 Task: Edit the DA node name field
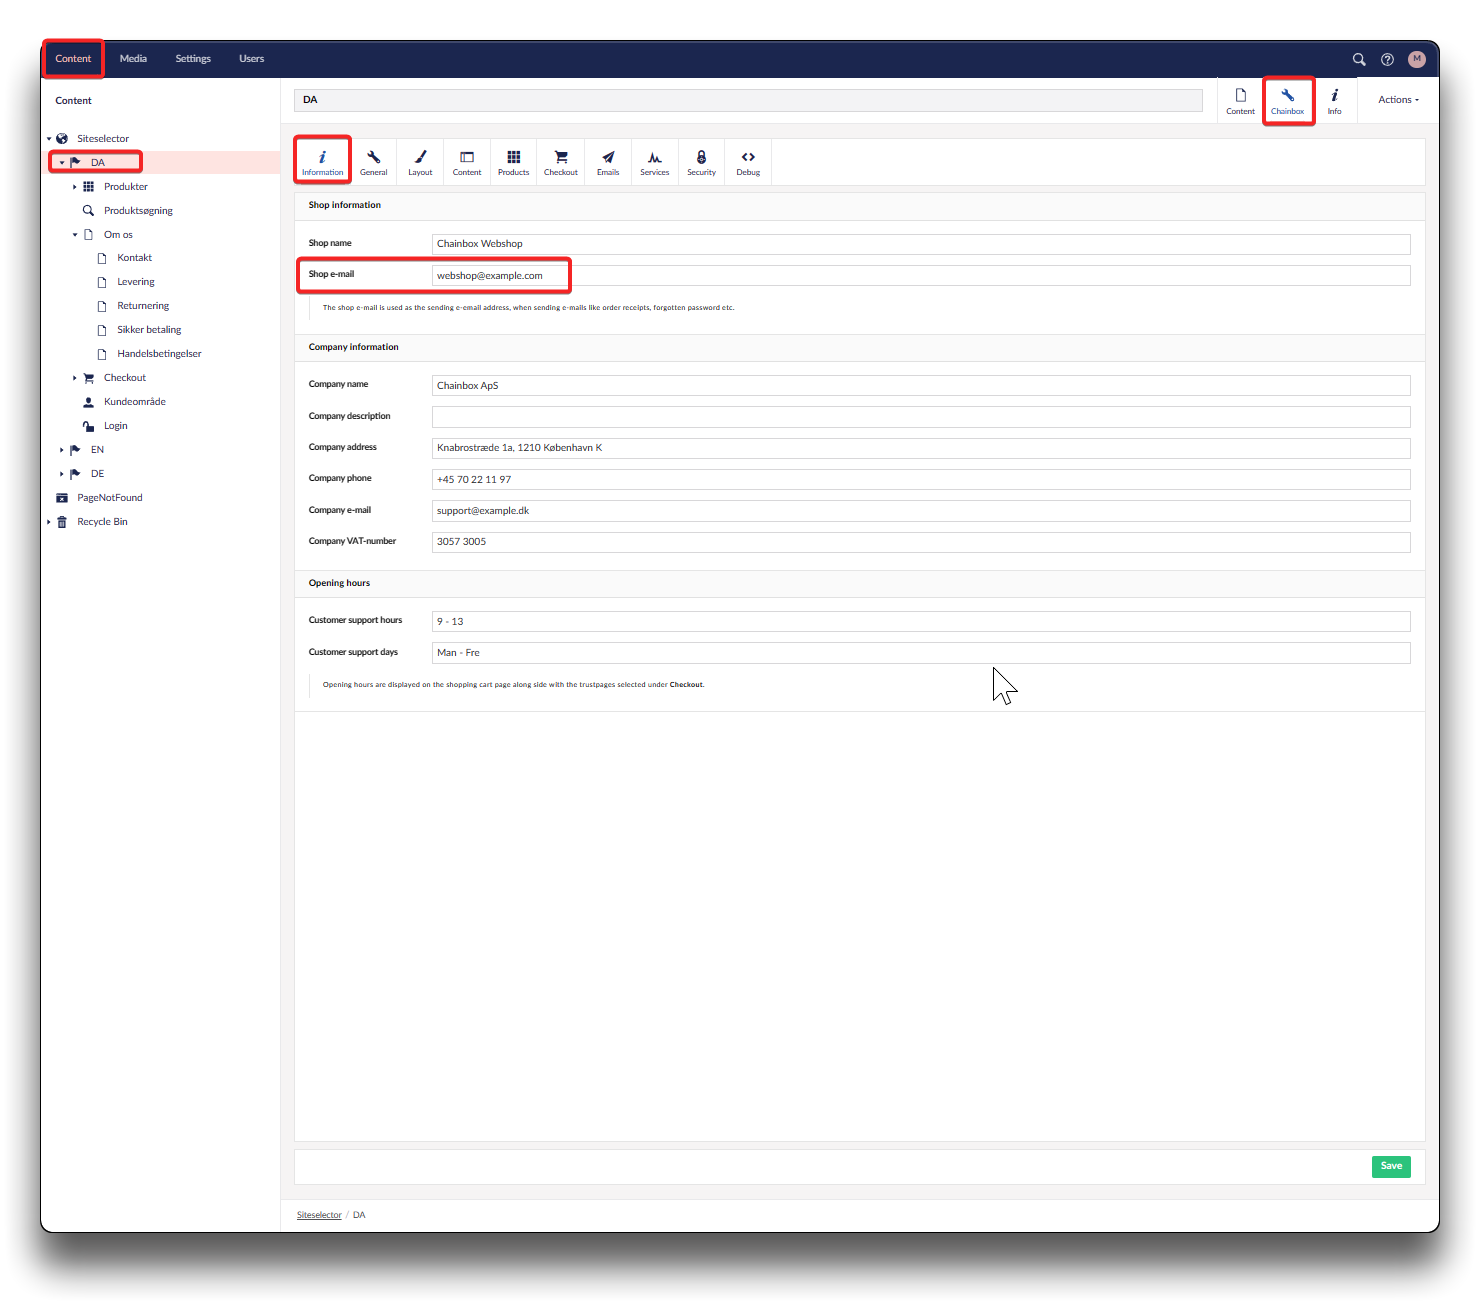(x=748, y=100)
